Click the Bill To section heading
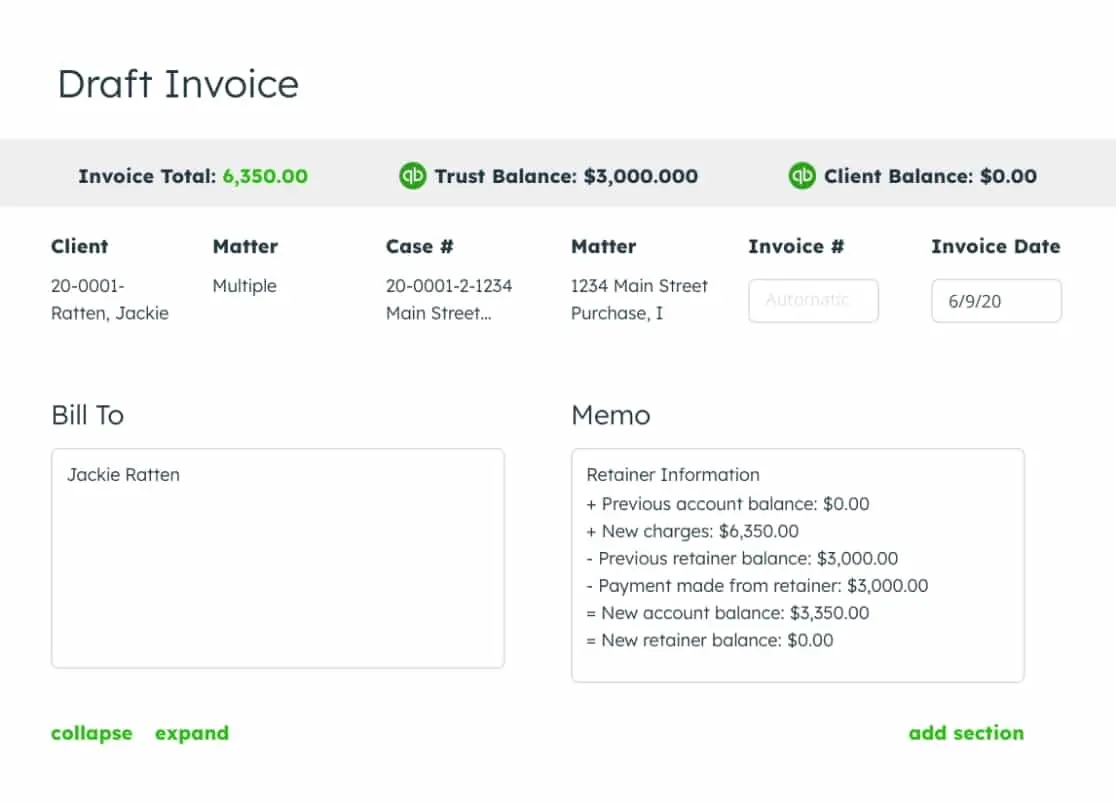Viewport: 1116px width, 804px height. [x=87, y=415]
